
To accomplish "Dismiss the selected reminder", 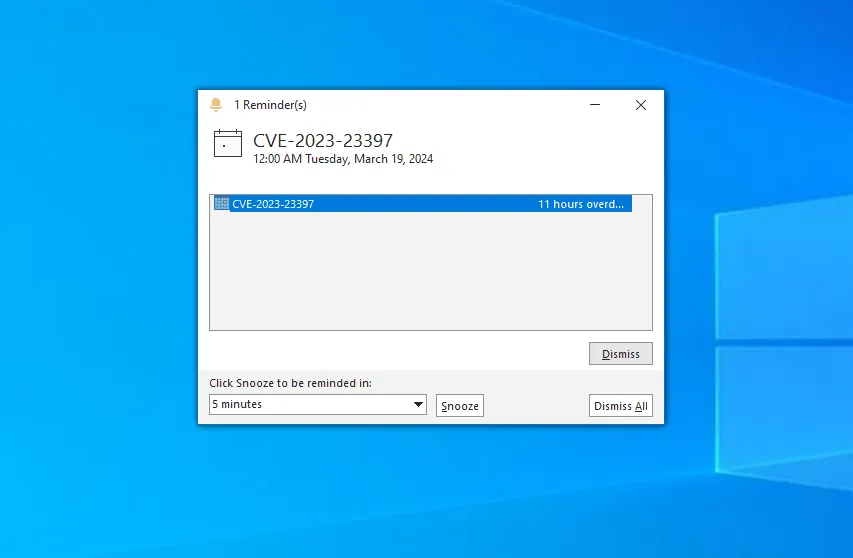I will (x=621, y=354).
